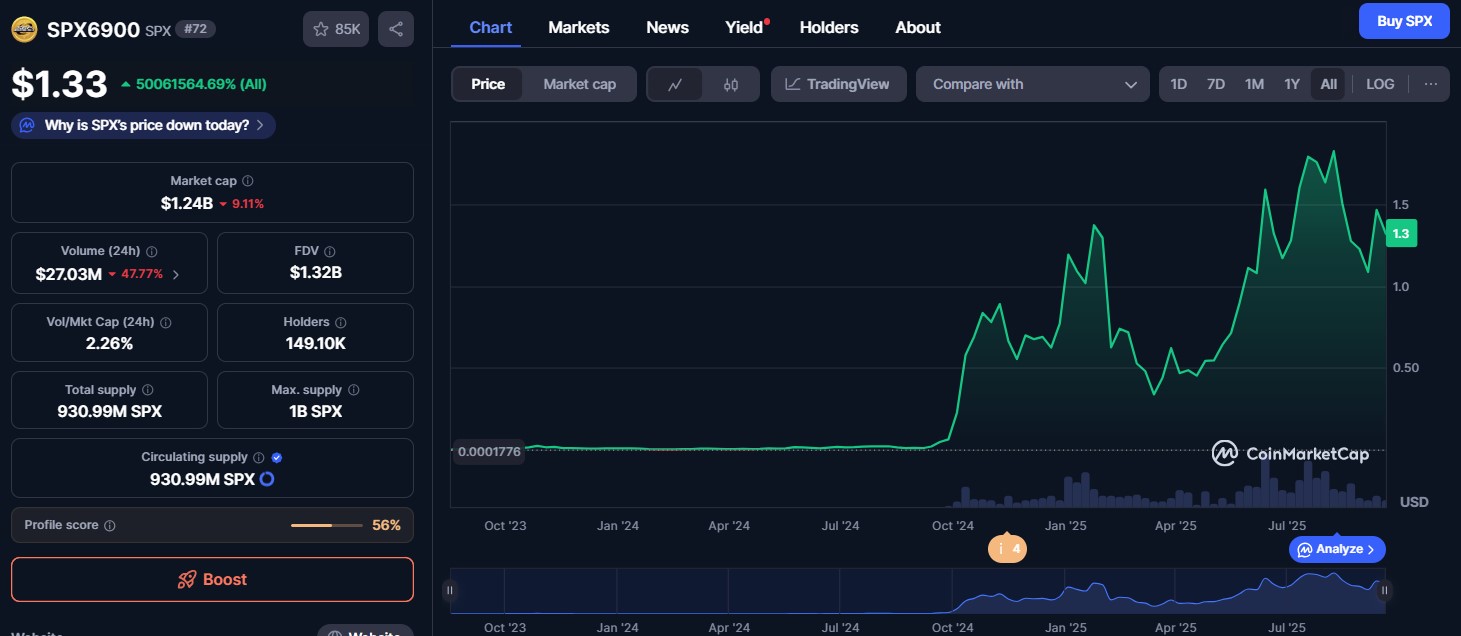Image resolution: width=1461 pixels, height=636 pixels.
Task: Click the 0.0001776 start price label
Action: [489, 451]
